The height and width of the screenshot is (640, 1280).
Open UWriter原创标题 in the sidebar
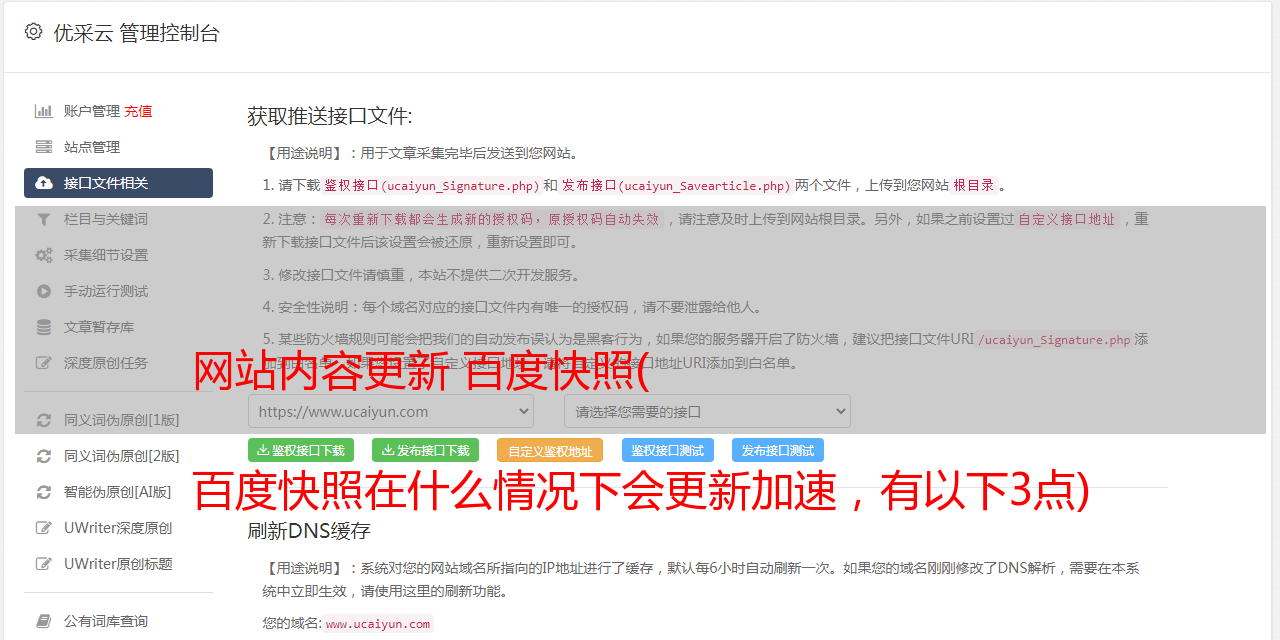point(118,564)
